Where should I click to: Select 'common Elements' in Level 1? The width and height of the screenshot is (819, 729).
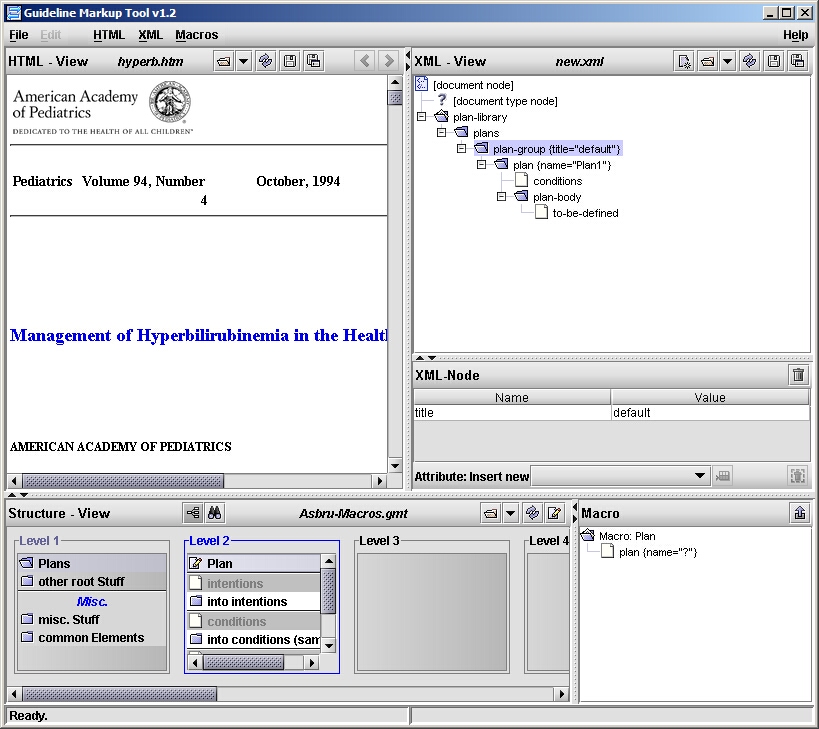click(x=92, y=638)
